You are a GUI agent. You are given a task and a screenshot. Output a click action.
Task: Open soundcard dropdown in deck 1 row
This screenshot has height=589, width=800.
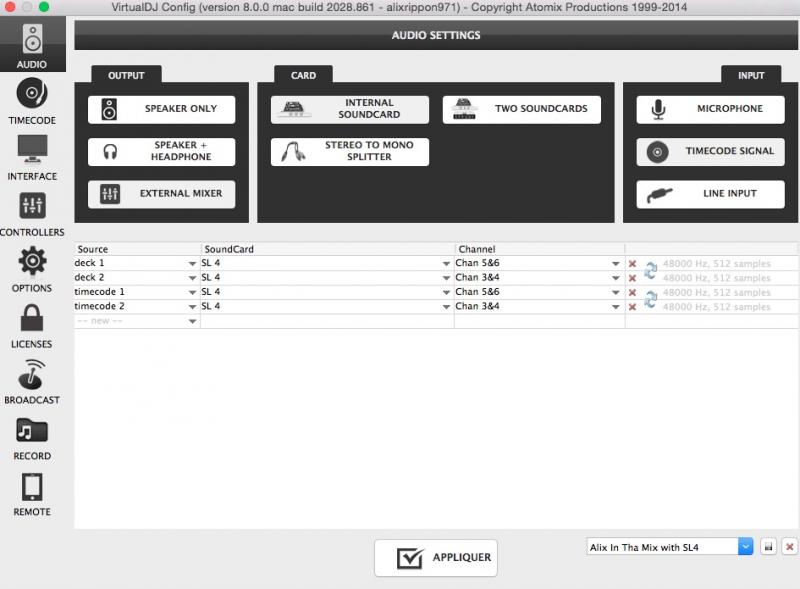(446, 263)
